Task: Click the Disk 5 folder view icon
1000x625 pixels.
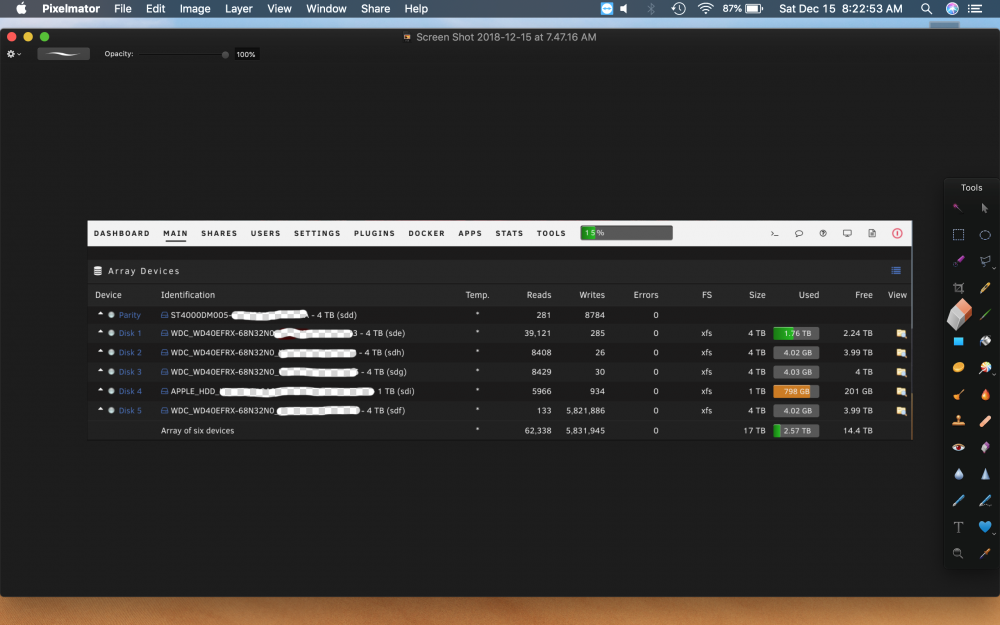Action: point(901,411)
